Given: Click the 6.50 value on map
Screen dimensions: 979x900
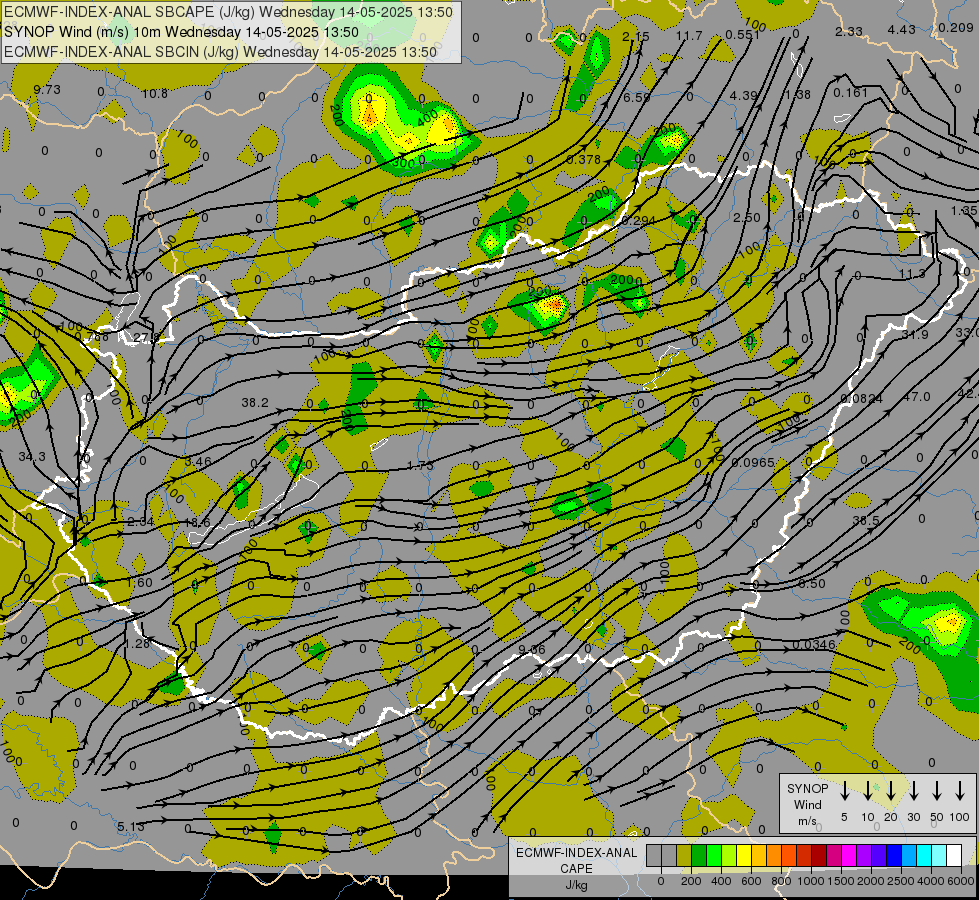Looking at the screenshot, I should point(812,583).
